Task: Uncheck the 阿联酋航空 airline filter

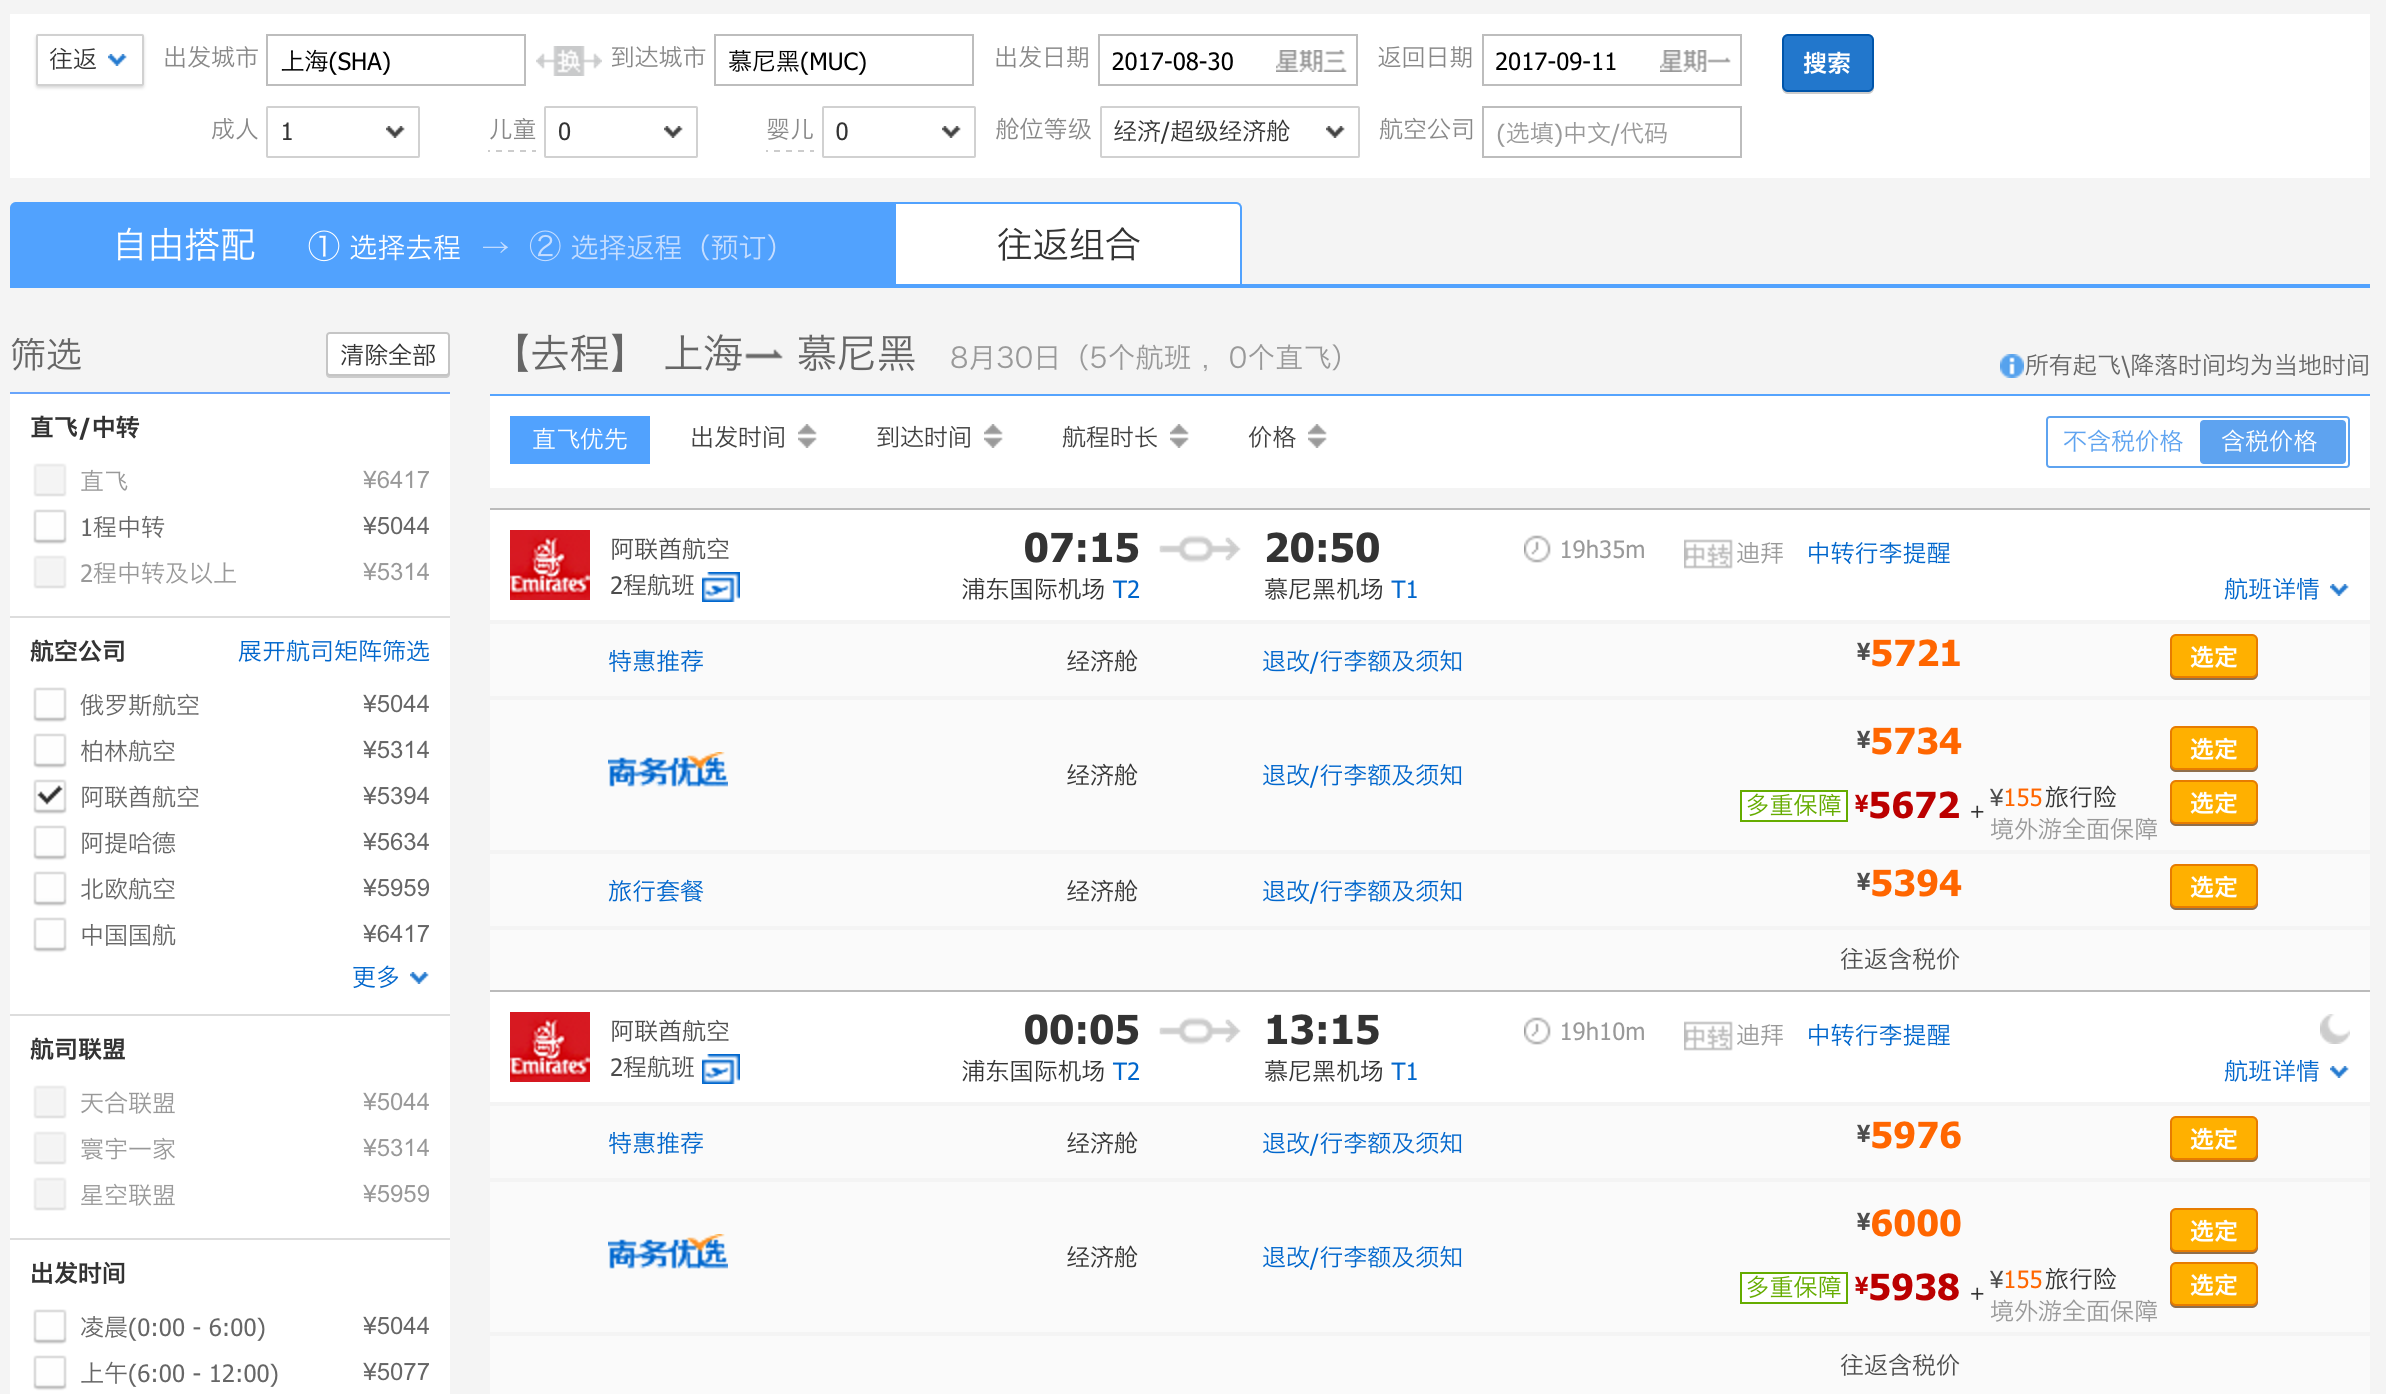Action: pyautogui.click(x=50, y=797)
